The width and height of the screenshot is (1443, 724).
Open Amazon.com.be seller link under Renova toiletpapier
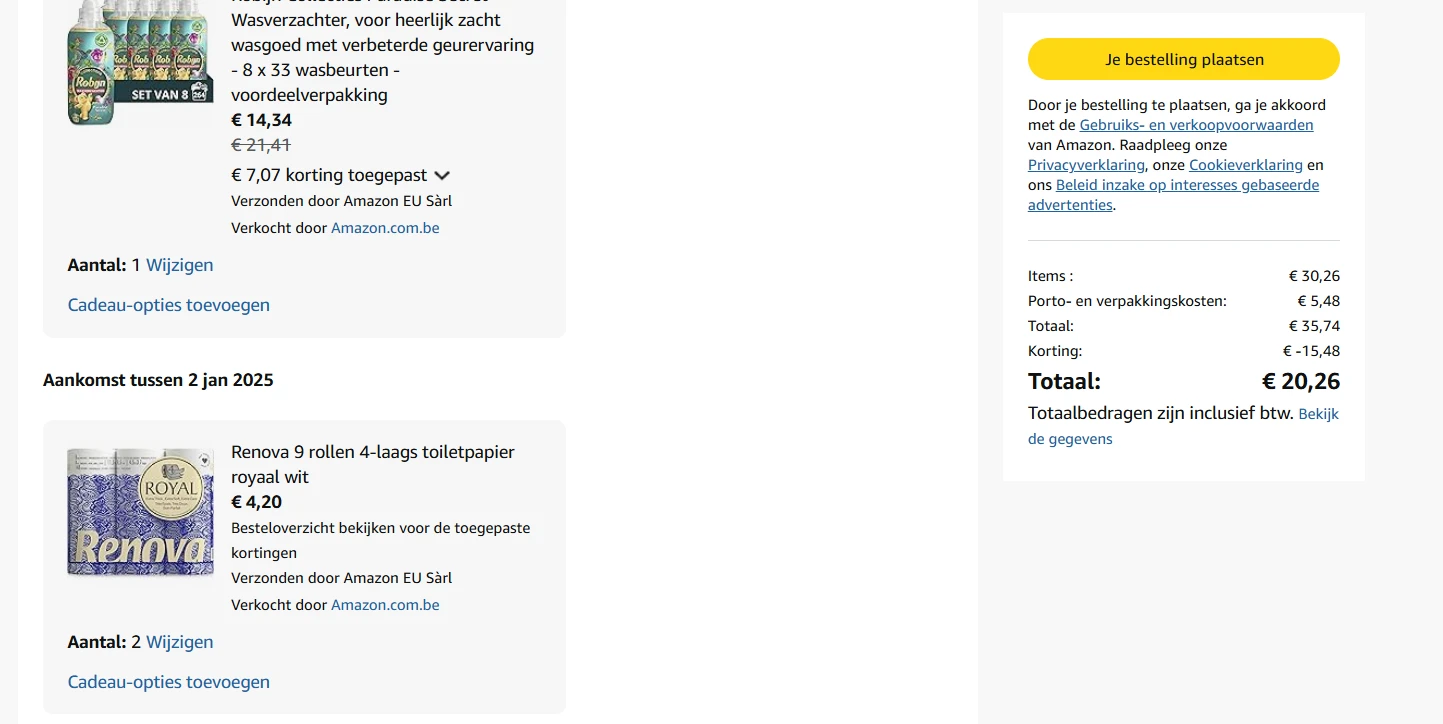(385, 605)
